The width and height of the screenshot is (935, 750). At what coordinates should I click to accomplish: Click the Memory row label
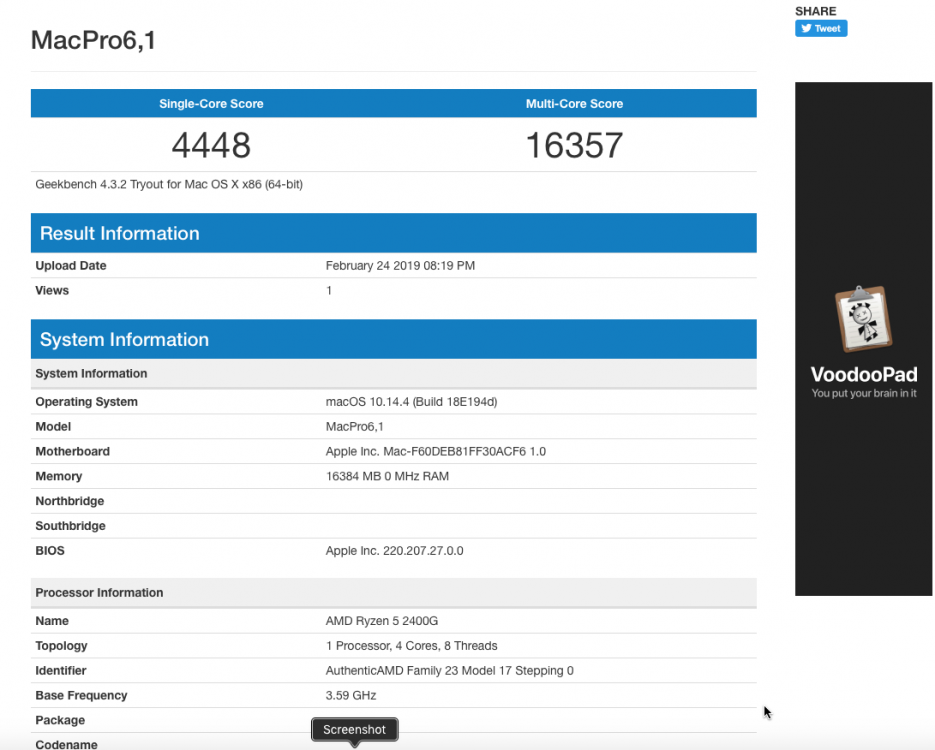tap(58, 476)
